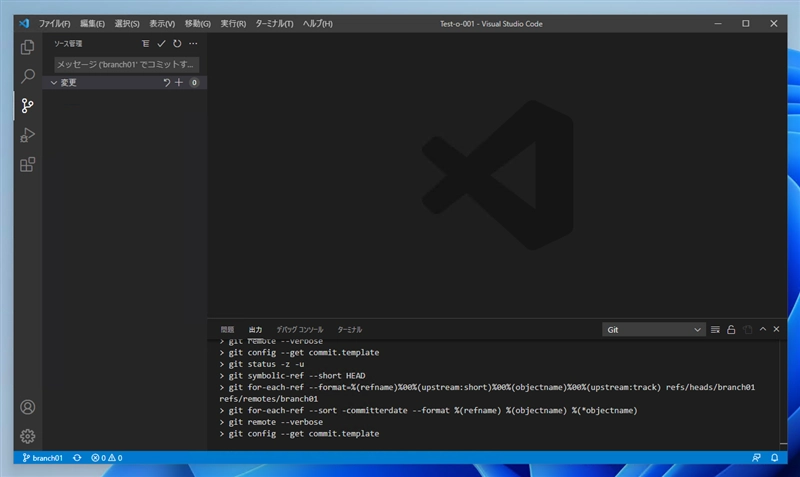Open the ターミナル(T) menu
800x477 pixels.
pyautogui.click(x=274, y=23)
